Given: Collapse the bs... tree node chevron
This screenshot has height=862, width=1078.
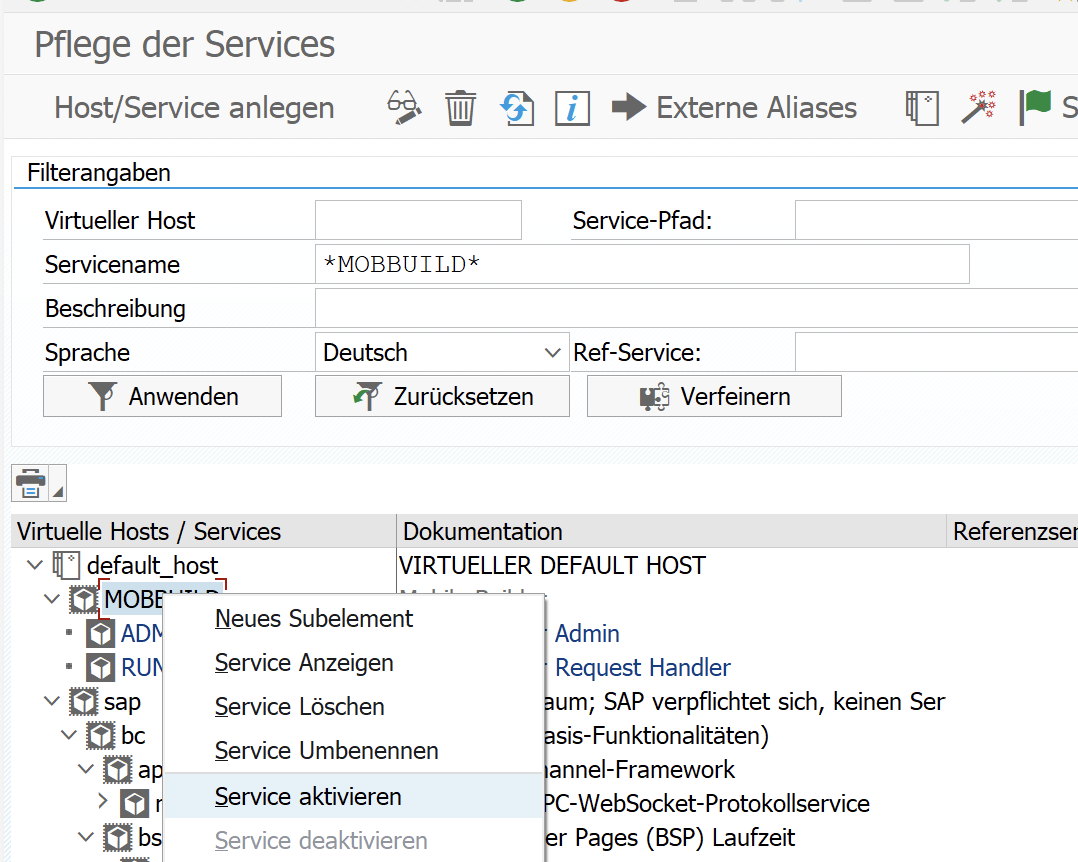Looking at the screenshot, I should pyautogui.click(x=87, y=837).
